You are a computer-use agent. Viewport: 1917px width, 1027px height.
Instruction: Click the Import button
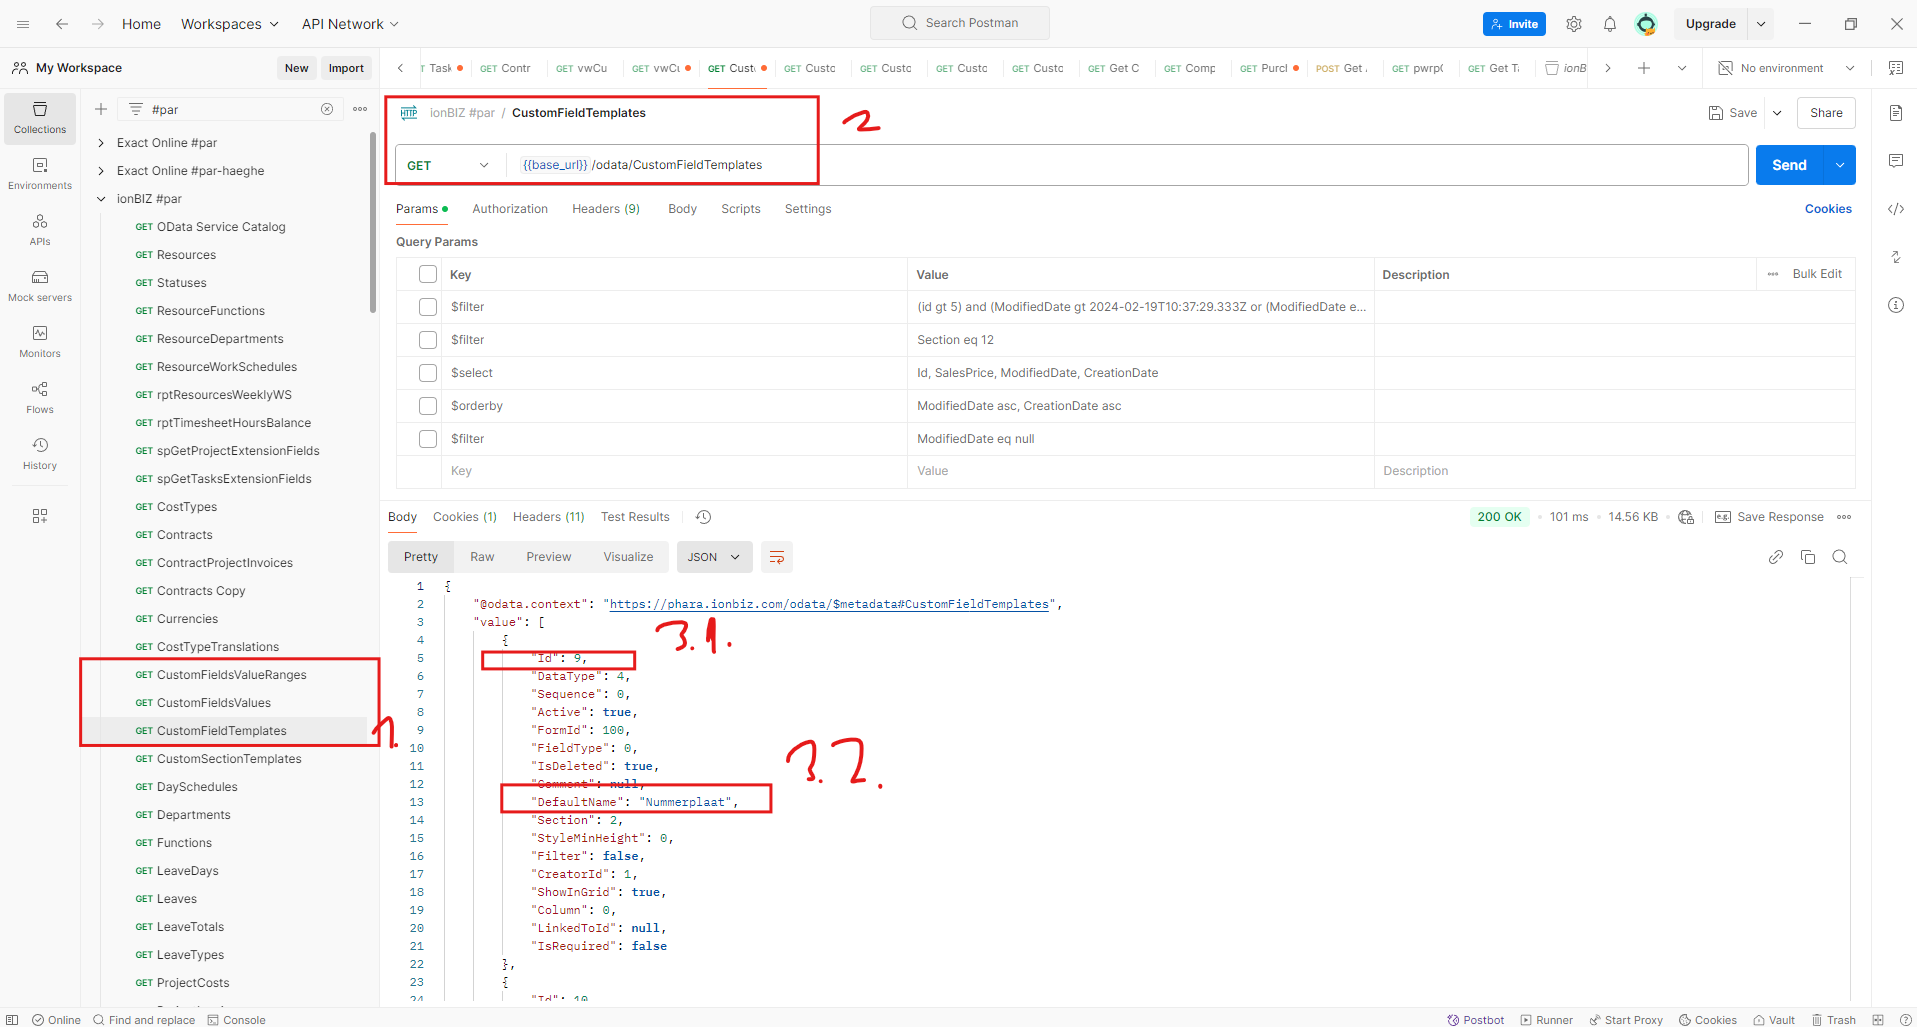point(346,68)
